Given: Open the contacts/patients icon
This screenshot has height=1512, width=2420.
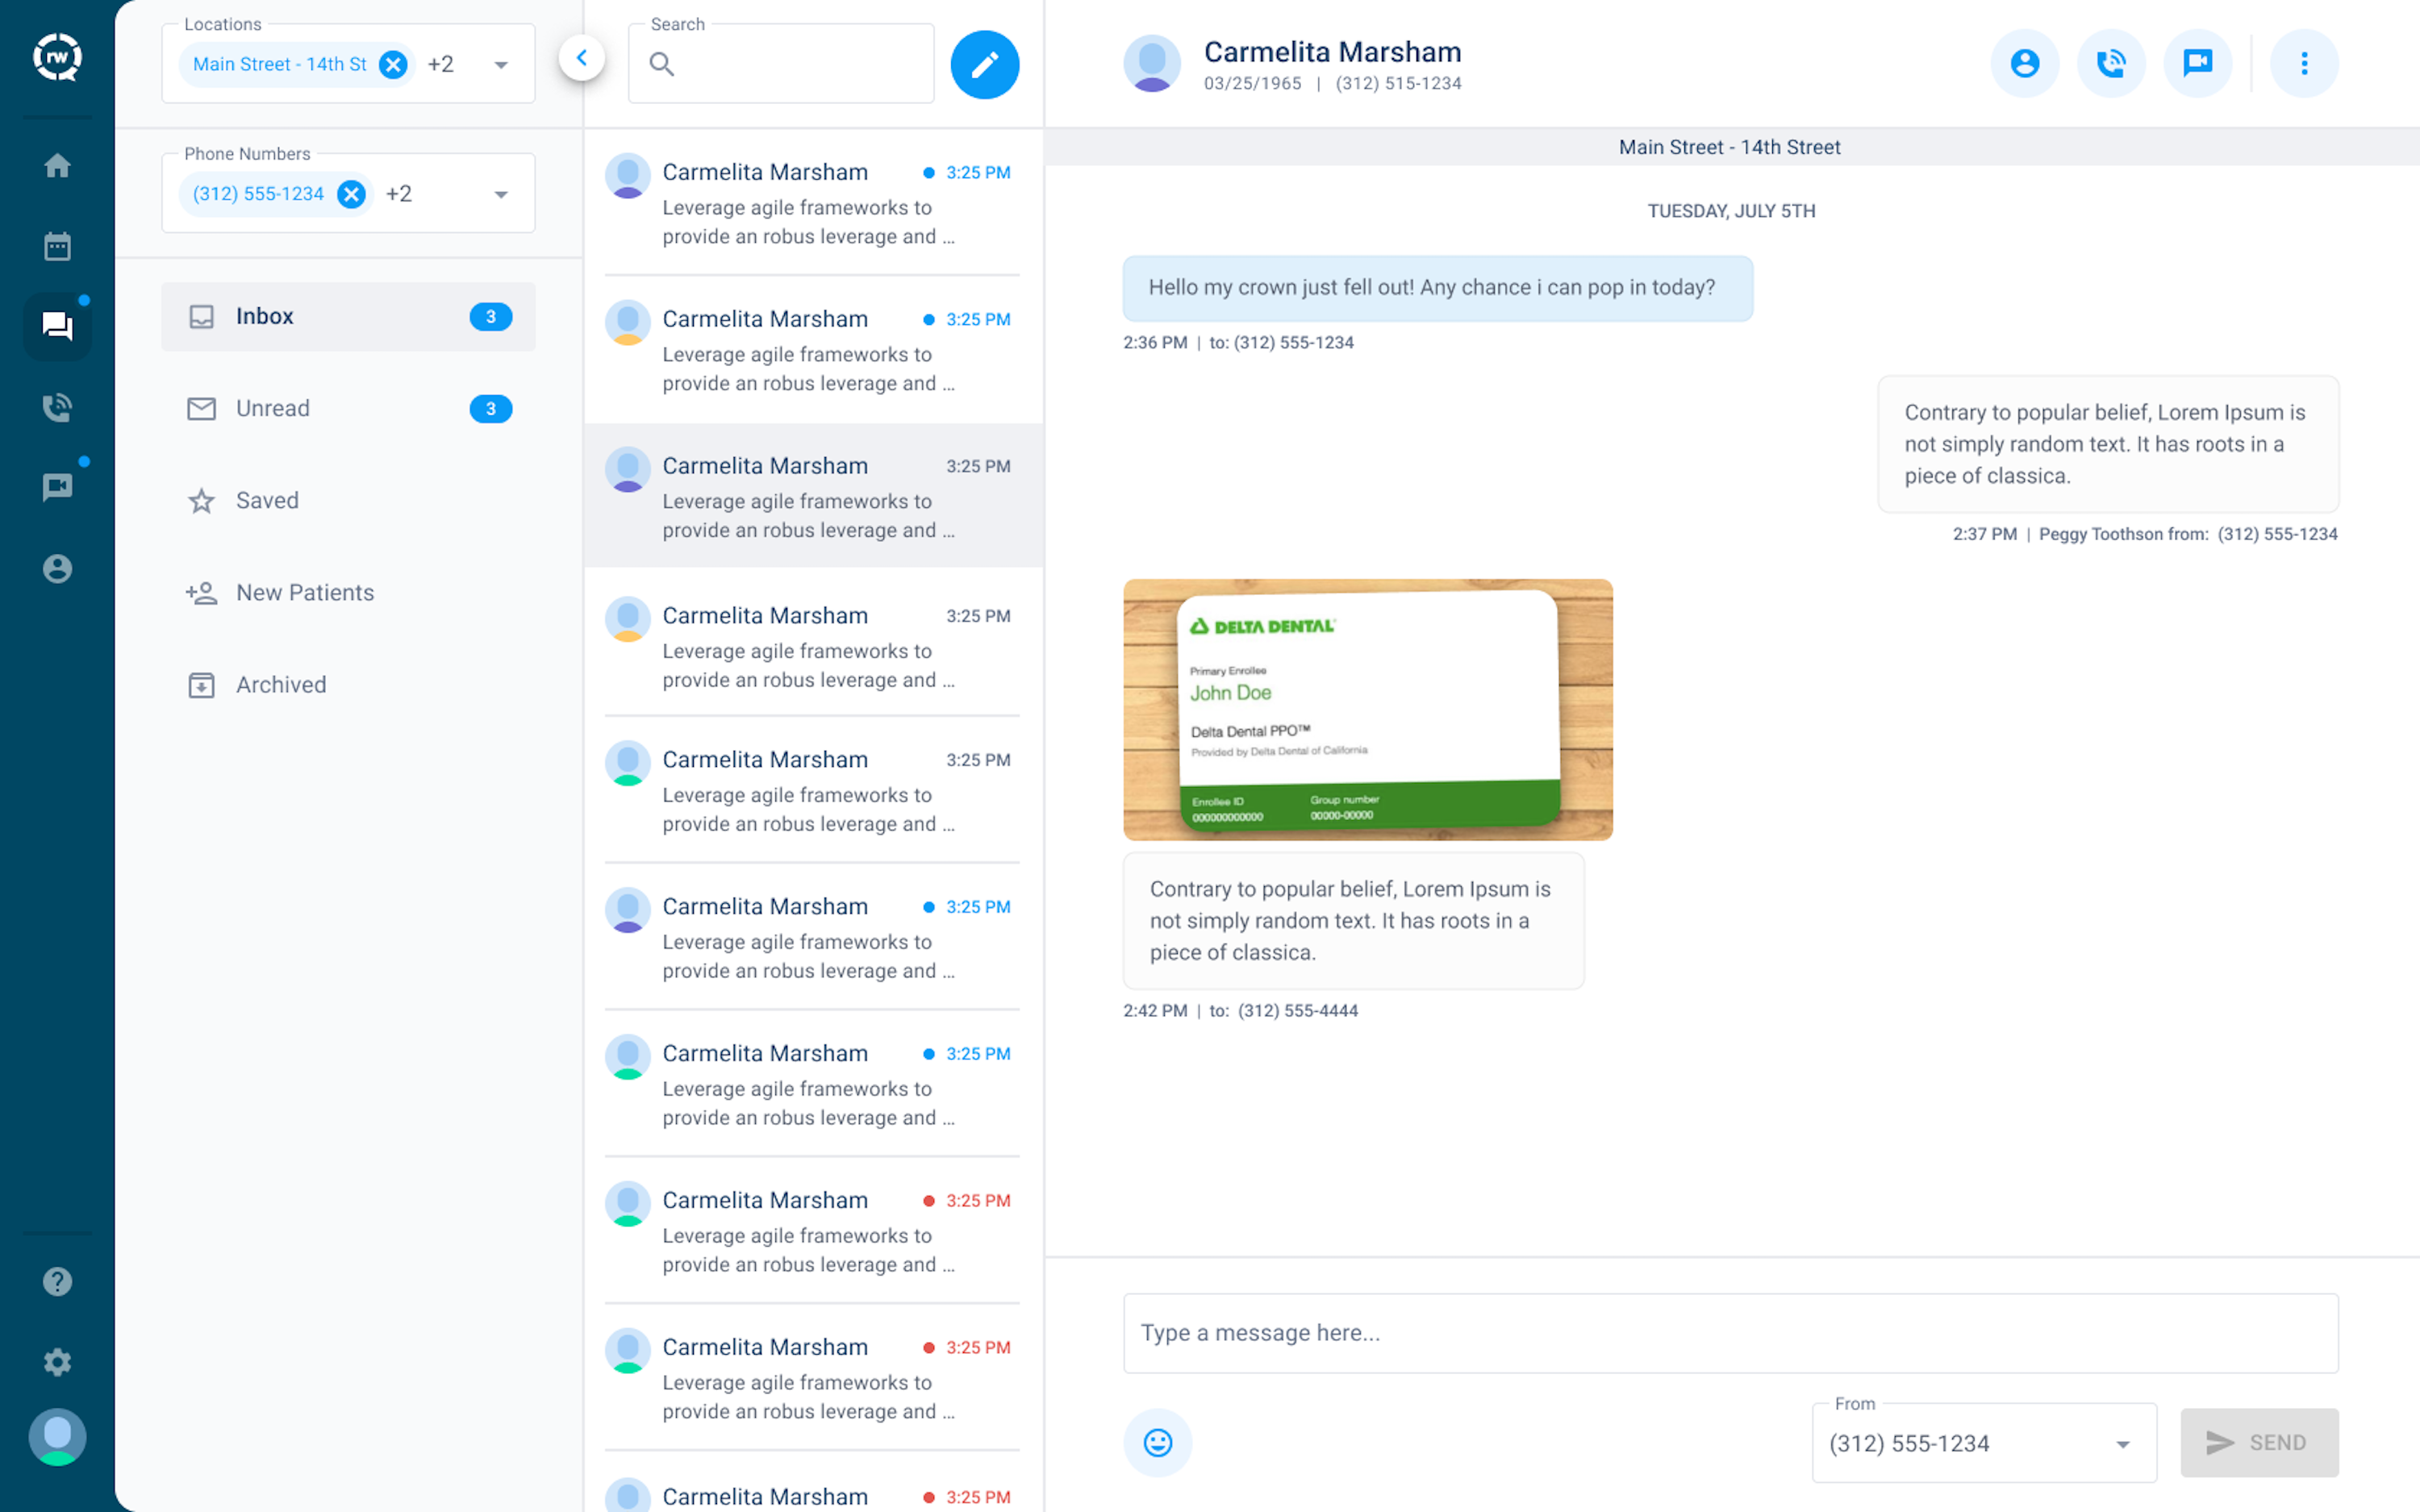Looking at the screenshot, I should [x=57, y=568].
